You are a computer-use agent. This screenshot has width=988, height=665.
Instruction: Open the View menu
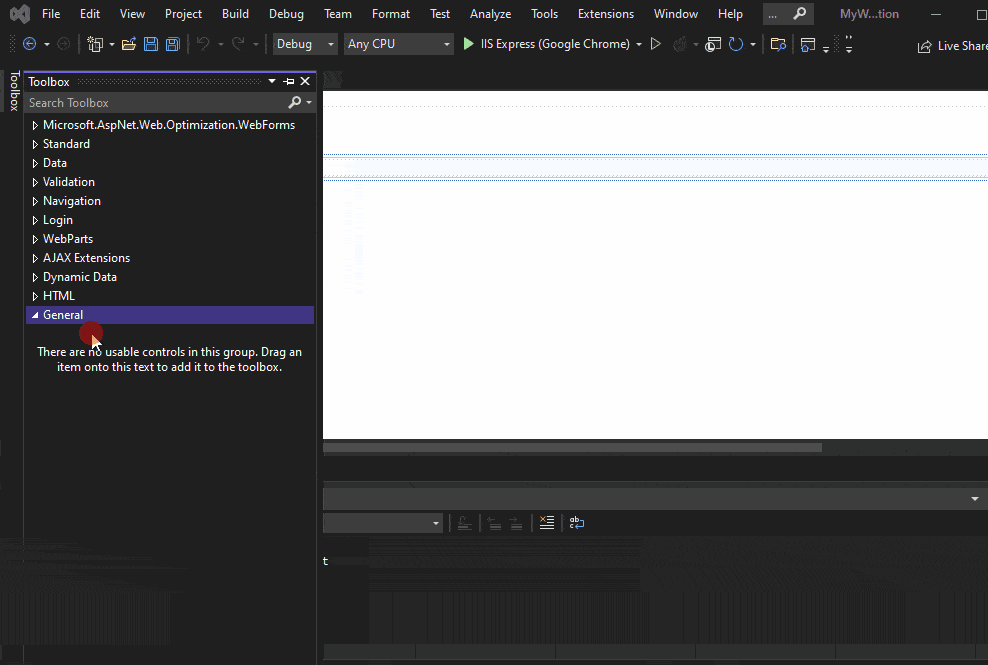point(132,13)
